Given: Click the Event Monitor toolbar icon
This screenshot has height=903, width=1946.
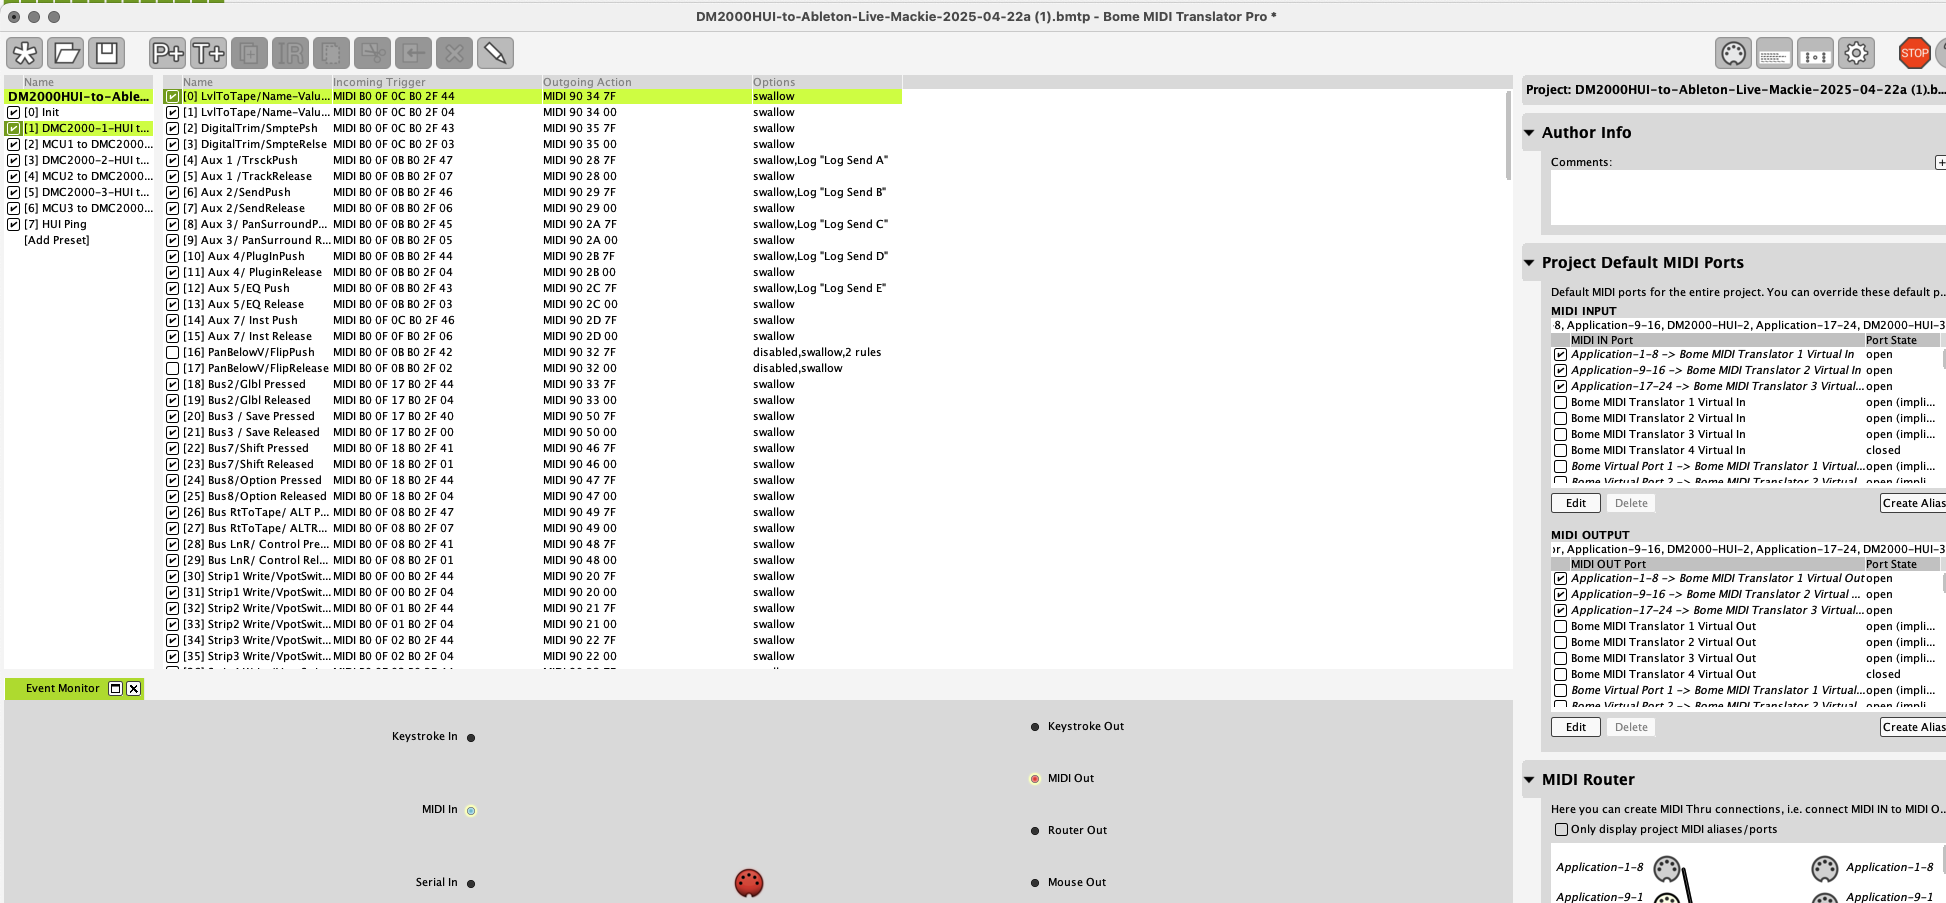Looking at the screenshot, I should 1815,54.
